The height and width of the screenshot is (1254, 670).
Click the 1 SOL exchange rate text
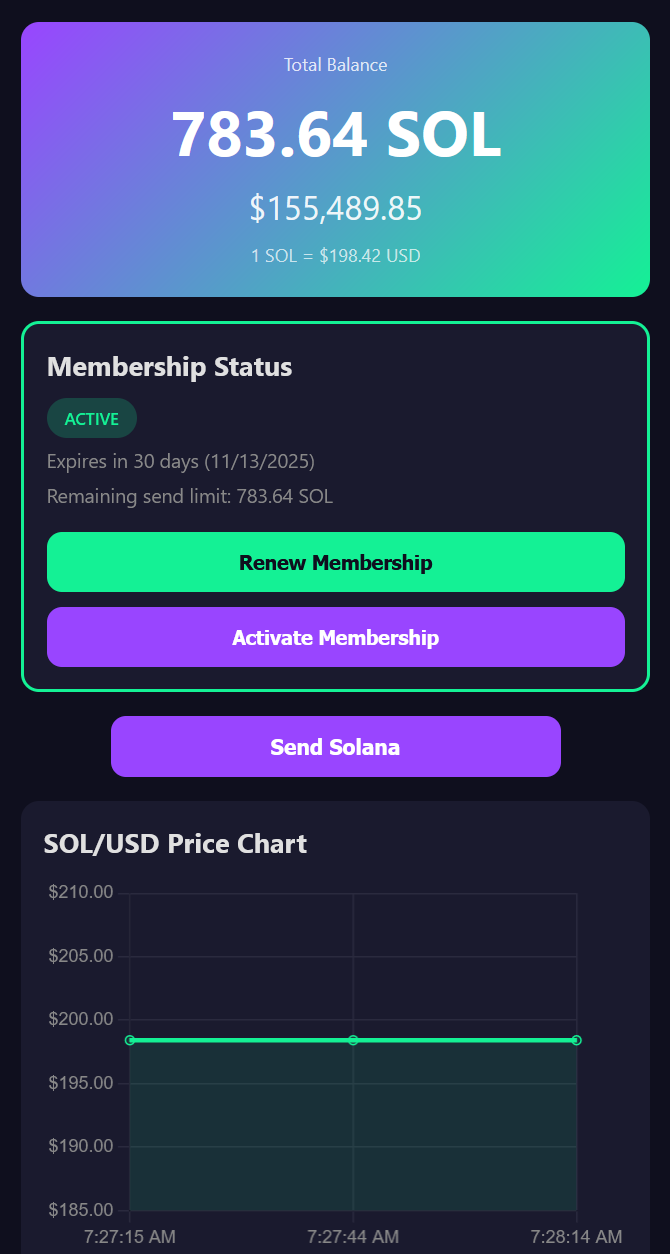click(335, 255)
